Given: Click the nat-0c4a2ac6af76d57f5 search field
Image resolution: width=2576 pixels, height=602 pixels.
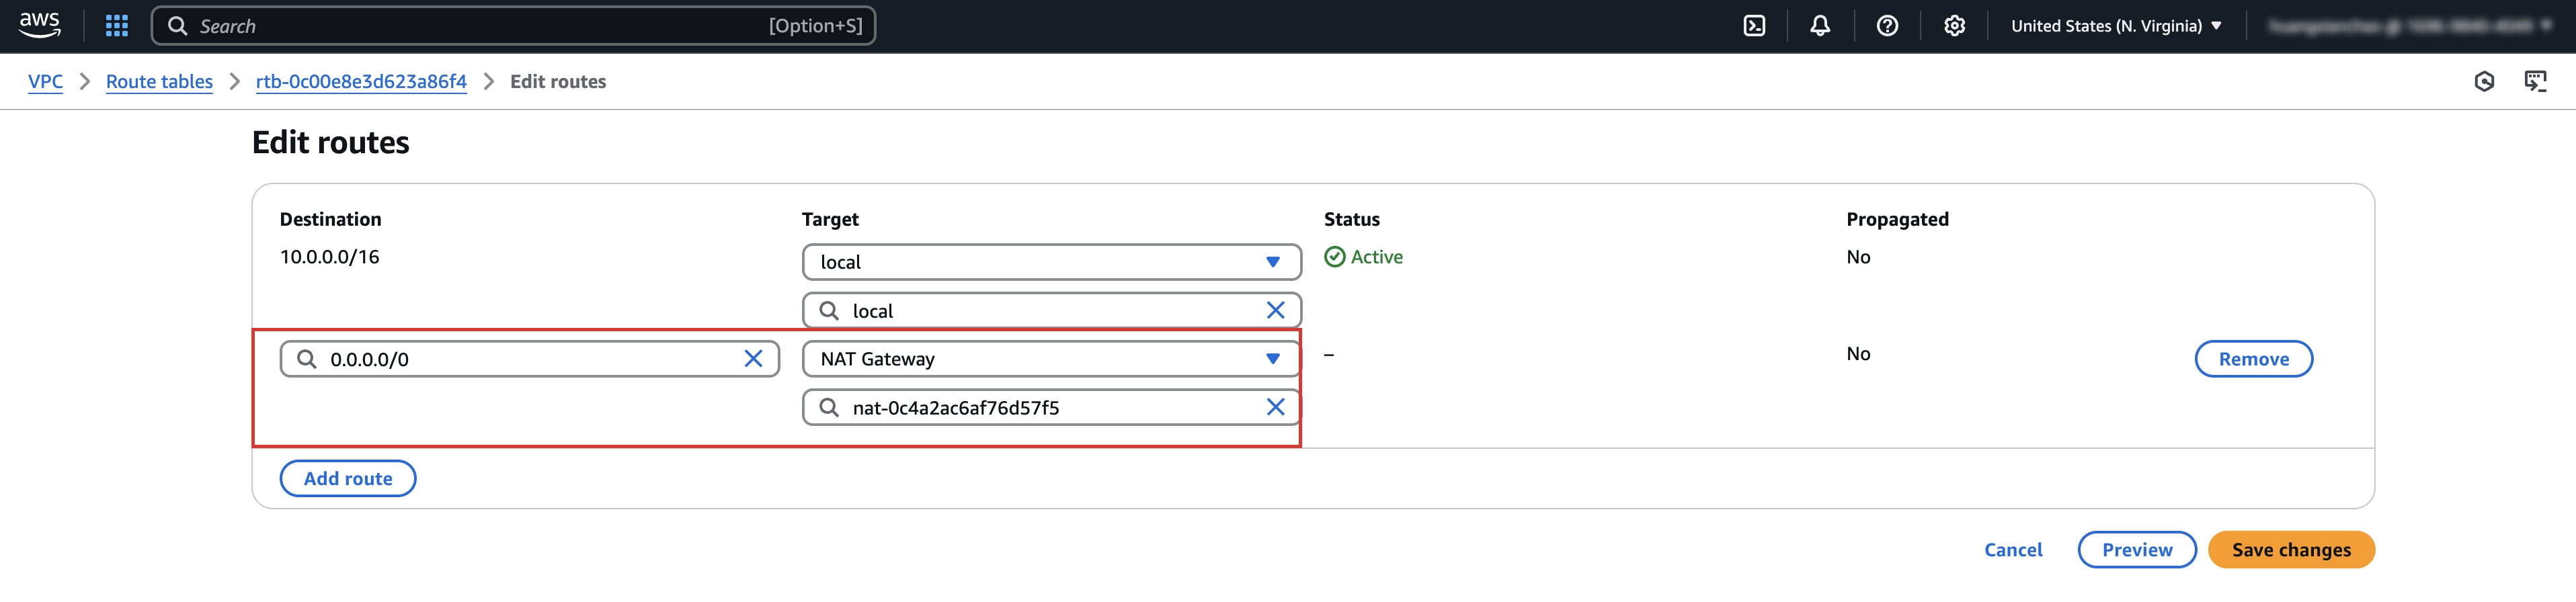Looking at the screenshot, I should (1051, 408).
